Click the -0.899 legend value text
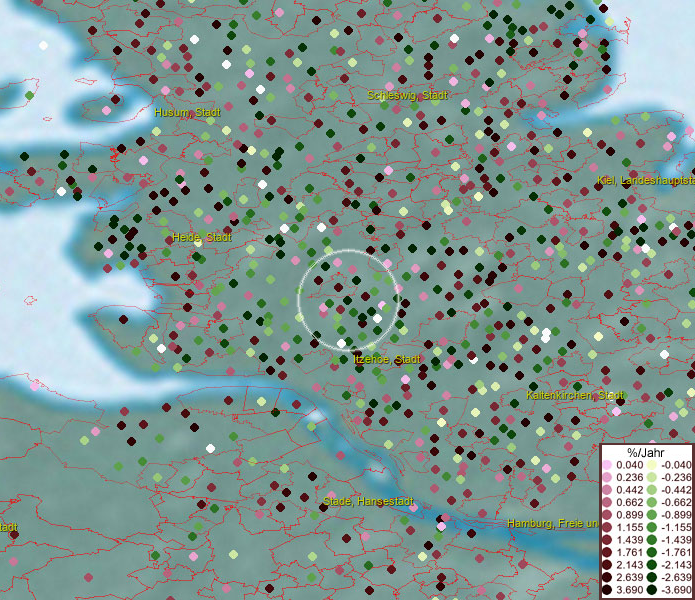Viewport: 695px width, 600px height. coord(676,514)
